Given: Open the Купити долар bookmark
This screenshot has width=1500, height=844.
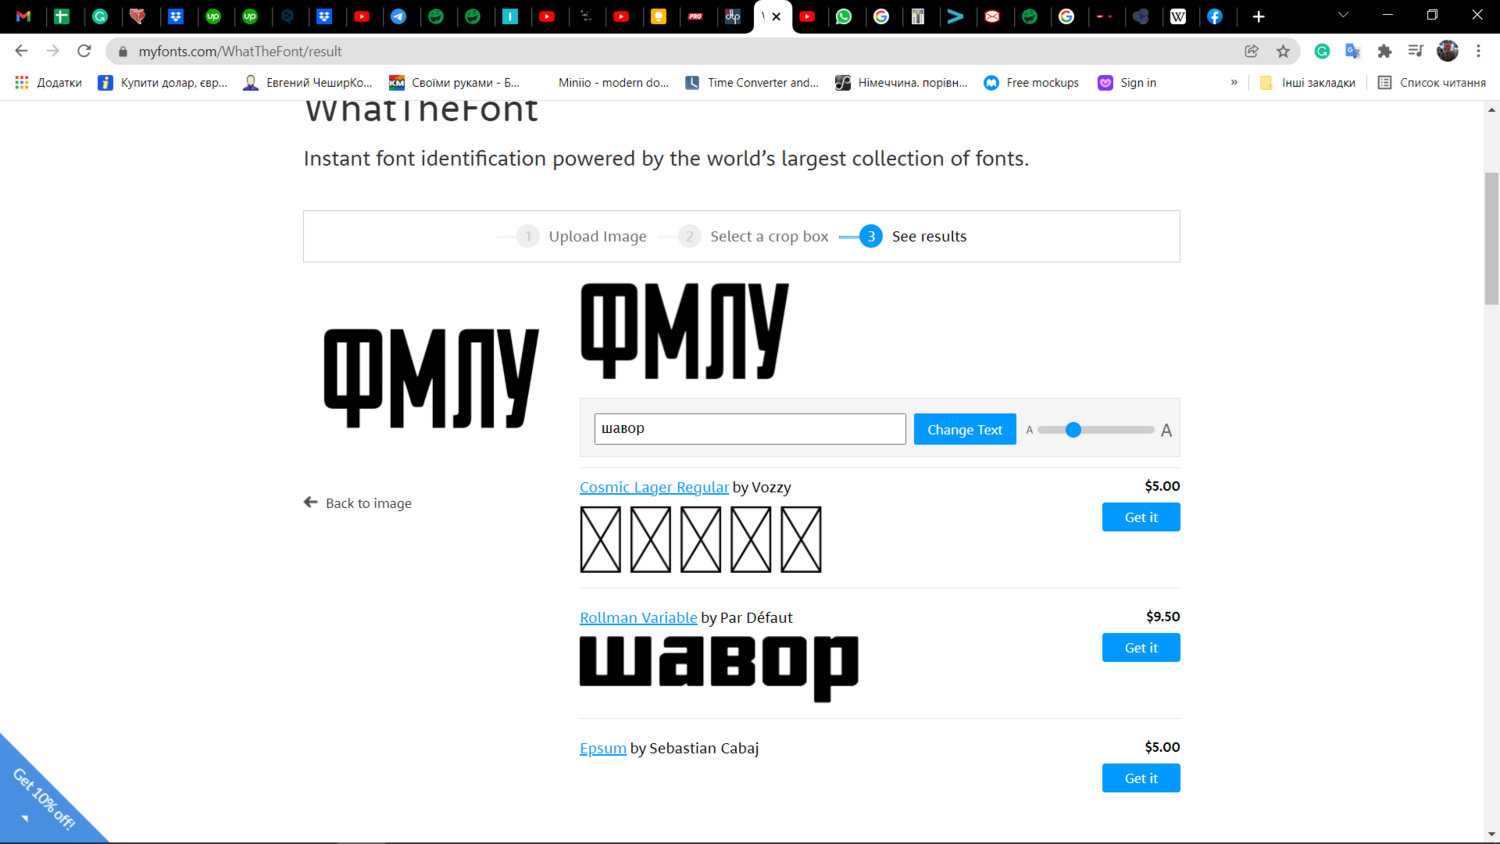Looking at the screenshot, I should tap(162, 83).
